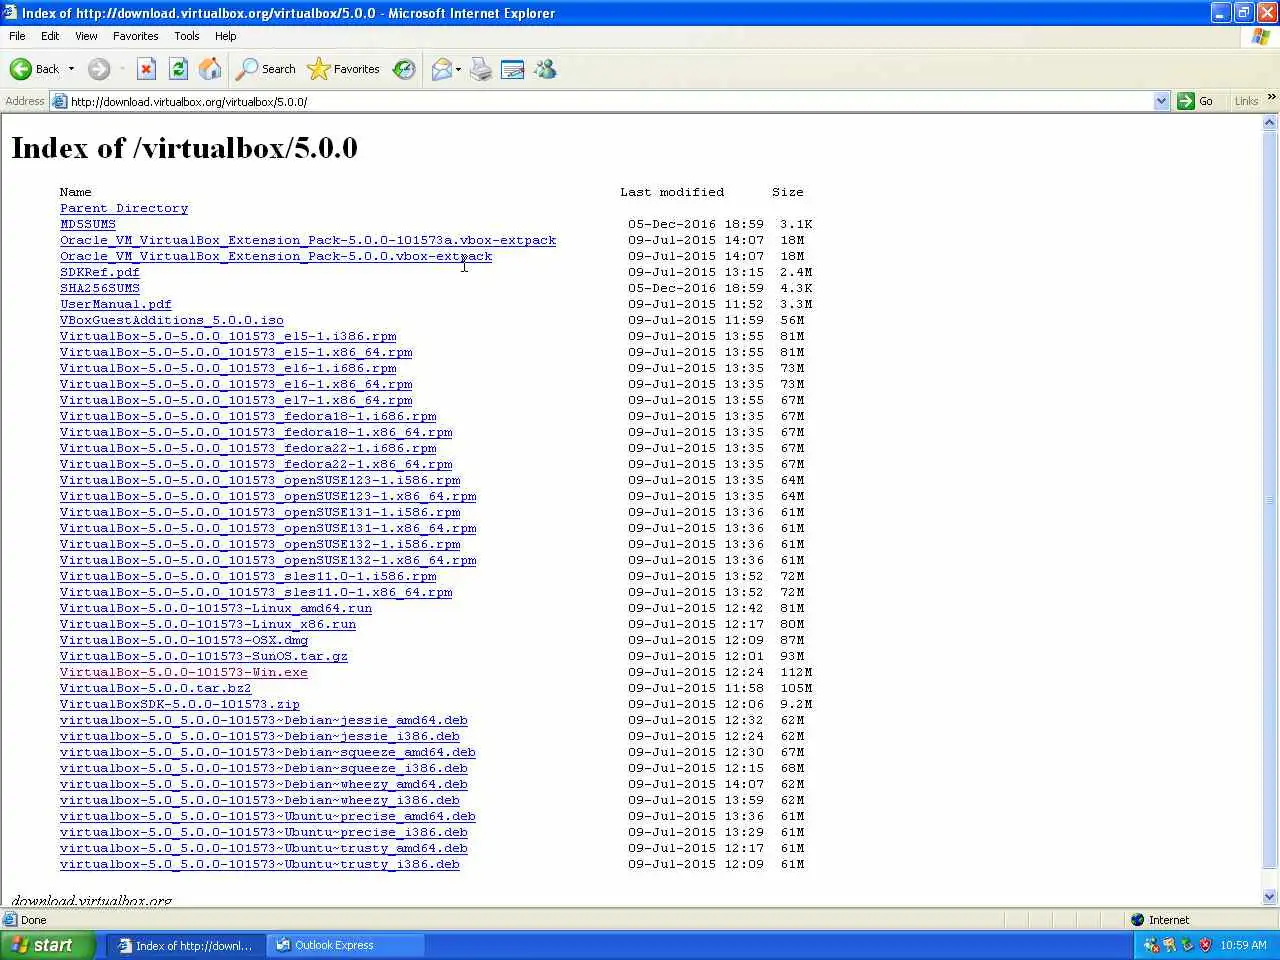Click the green Go button
Image resolution: width=1280 pixels, height=960 pixels.
click(x=1197, y=101)
